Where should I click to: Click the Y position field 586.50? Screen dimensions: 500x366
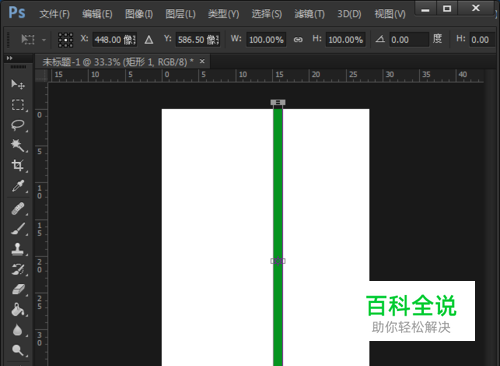[198, 40]
